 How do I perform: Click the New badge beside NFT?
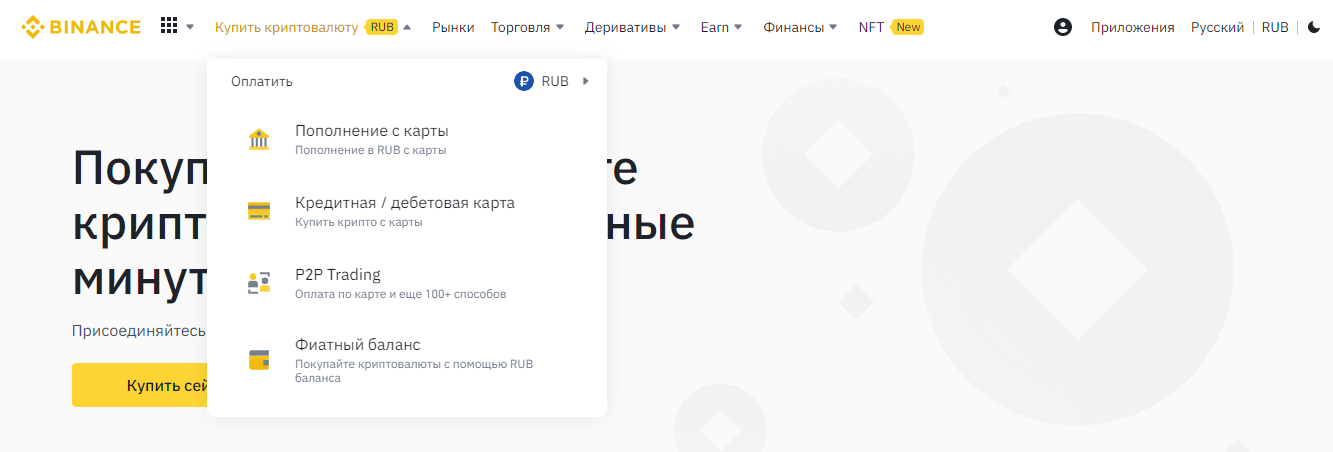click(908, 27)
